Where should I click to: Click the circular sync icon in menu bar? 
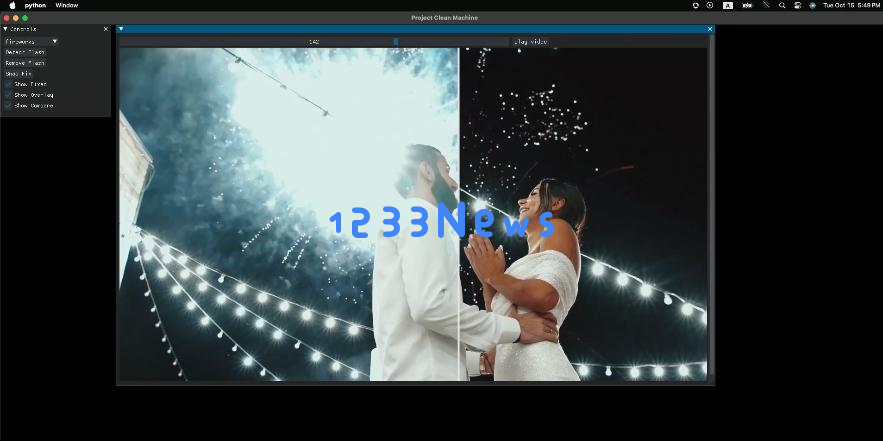pyautogui.click(x=696, y=5)
